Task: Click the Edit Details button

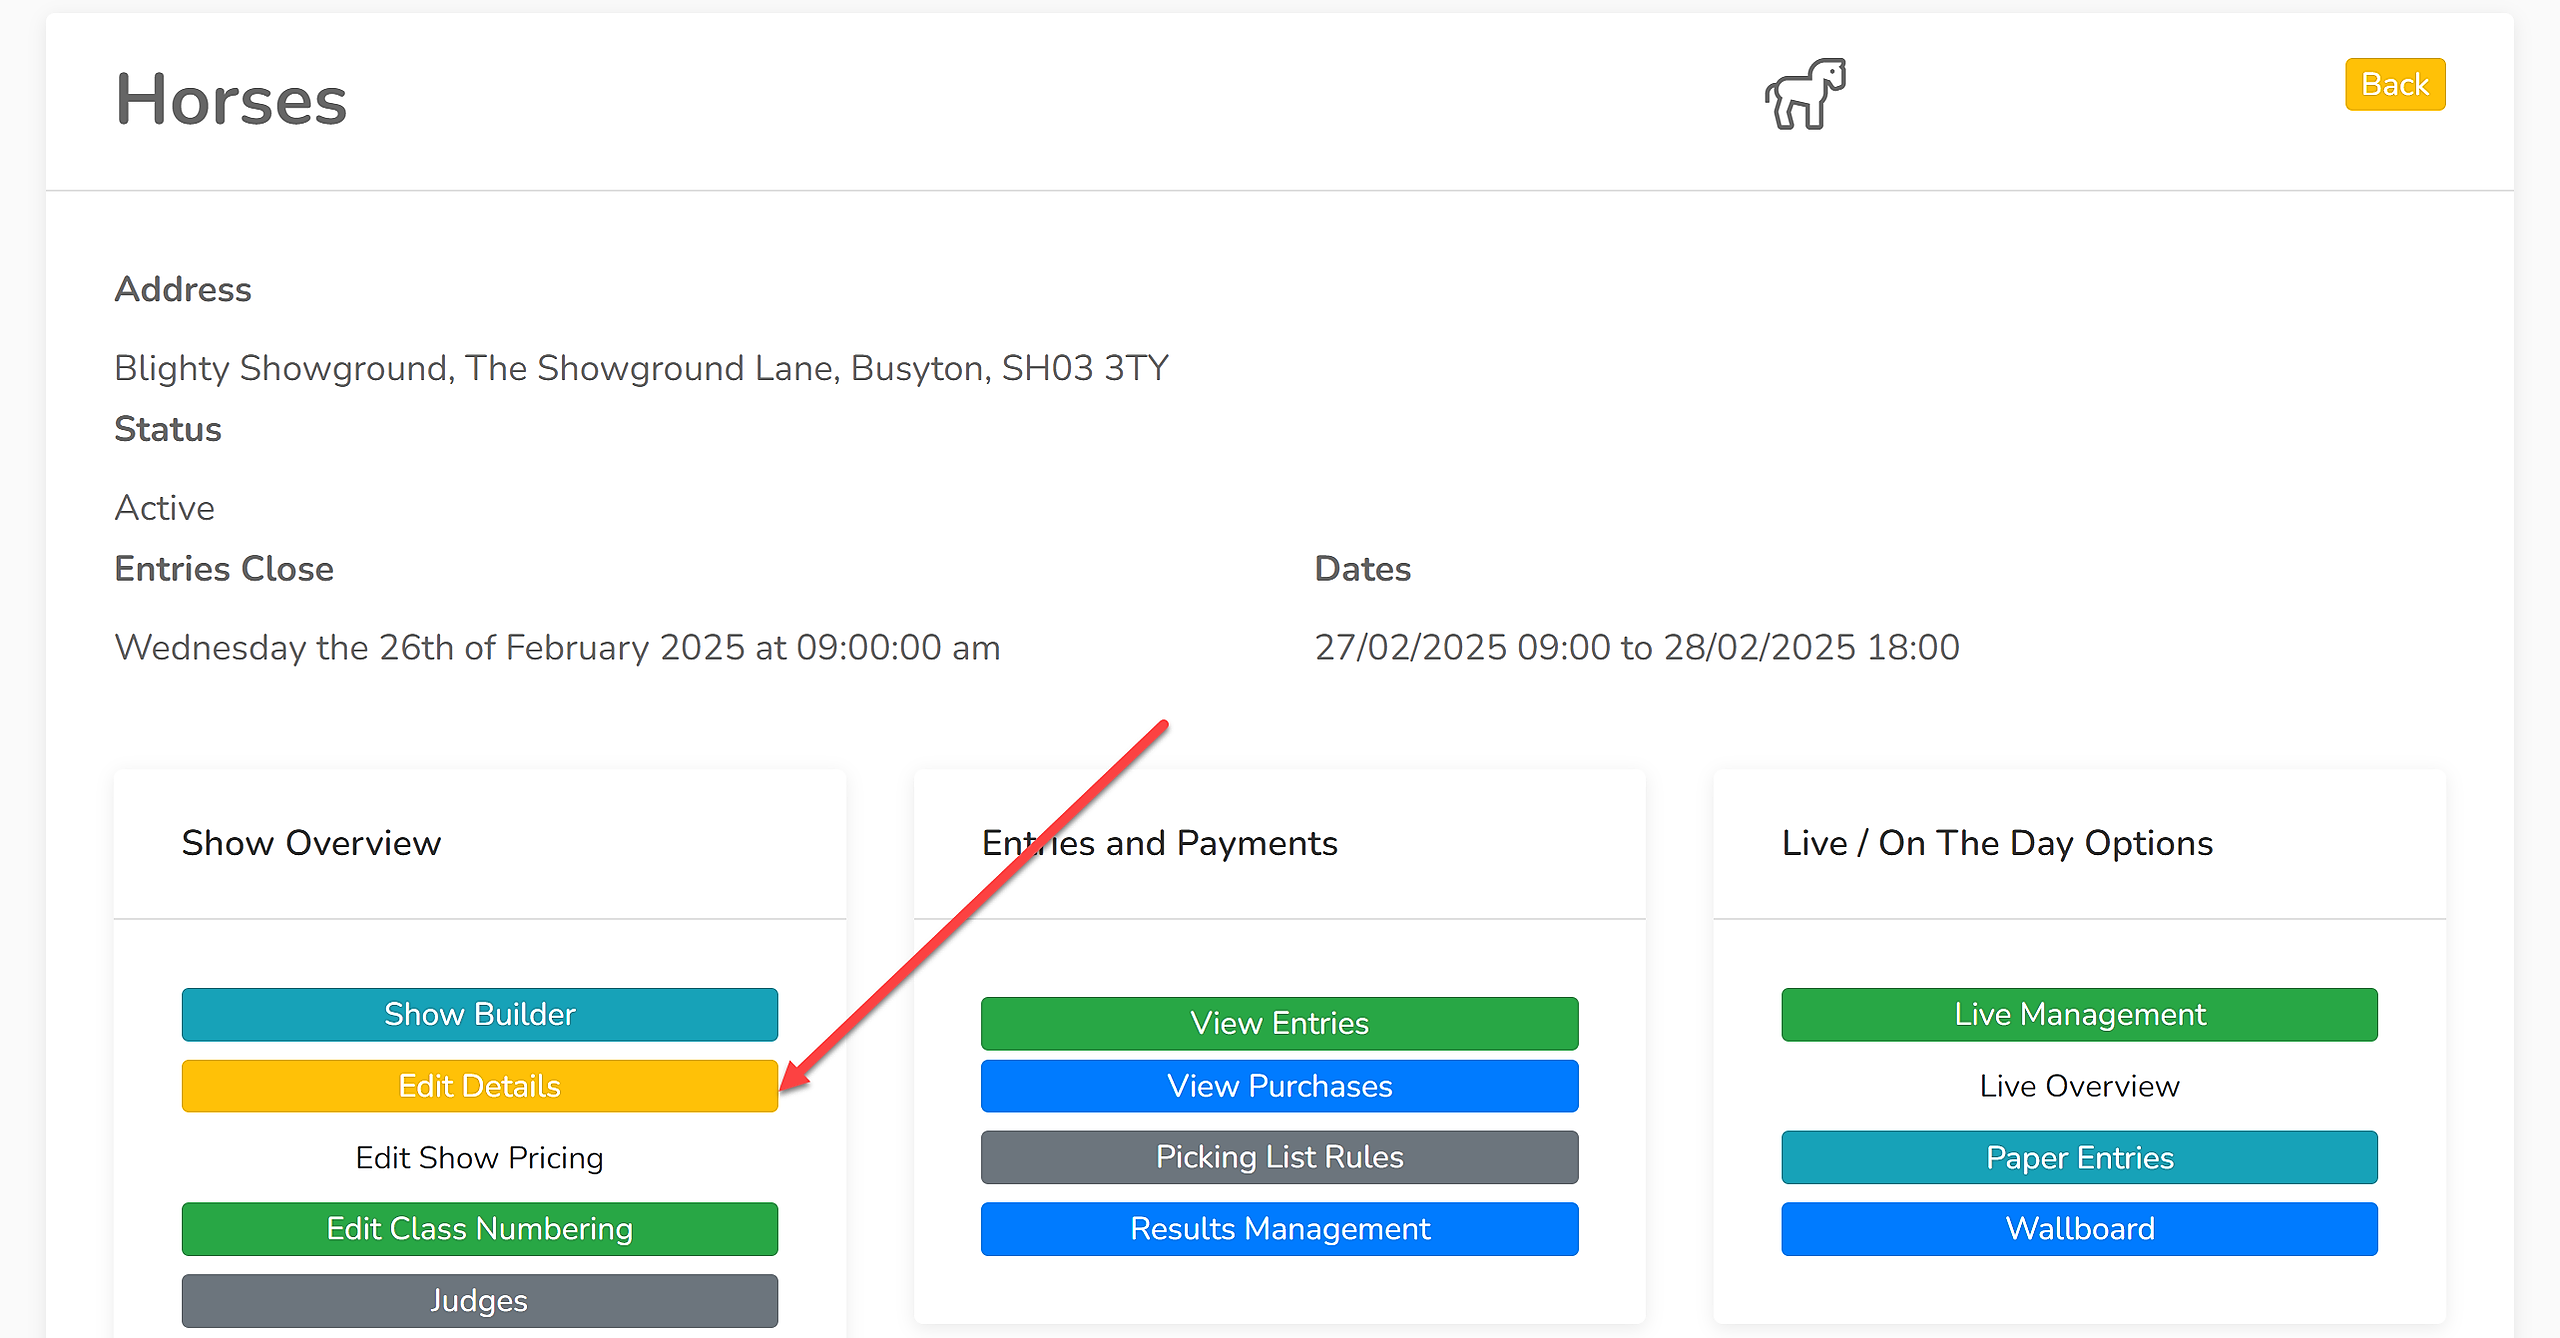Action: [x=480, y=1086]
